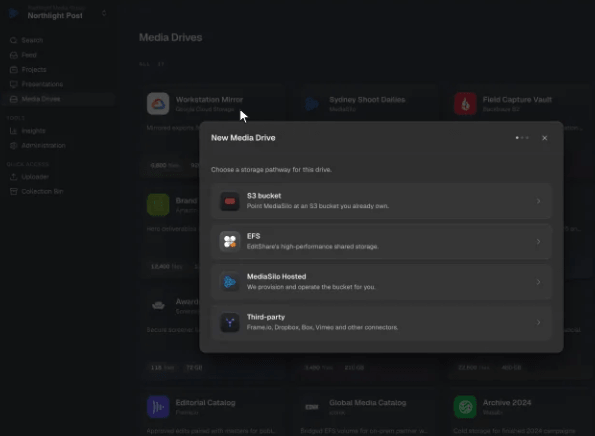Viewport: 595px width, 436px height.
Task: Select the S3 bucket red icon
Action: click(230, 201)
